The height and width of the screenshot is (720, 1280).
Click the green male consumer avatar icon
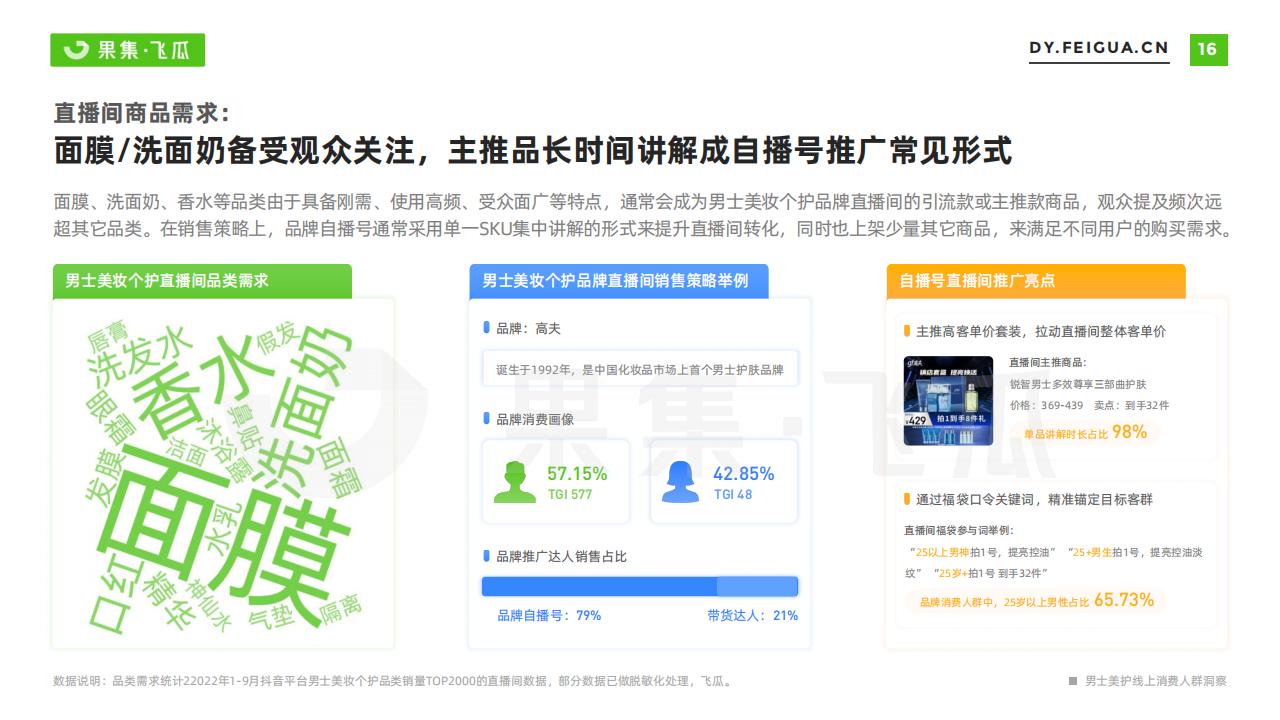515,482
